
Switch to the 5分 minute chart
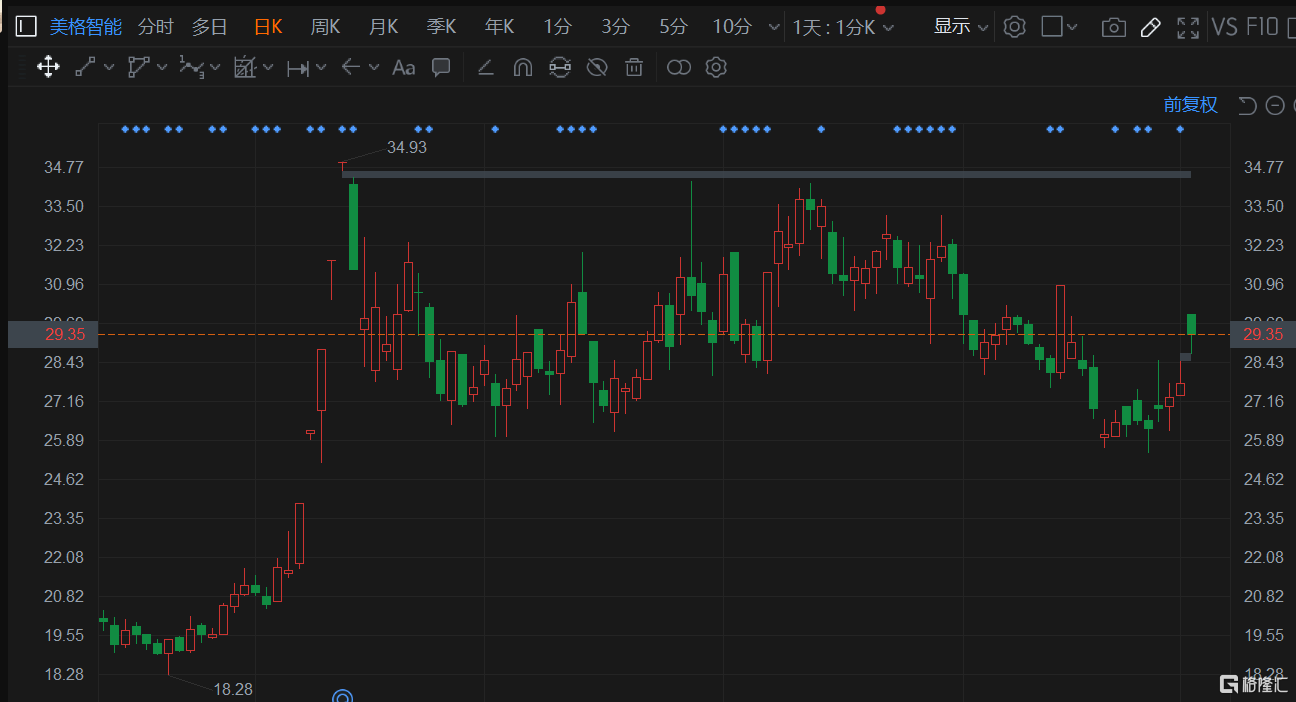point(673,27)
